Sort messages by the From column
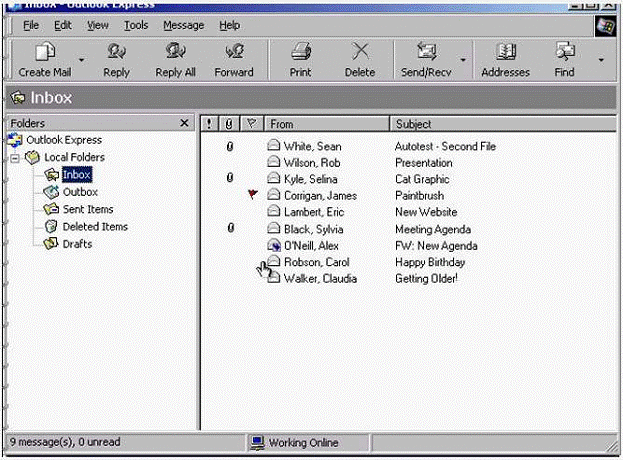The image size is (623, 460). (327, 124)
